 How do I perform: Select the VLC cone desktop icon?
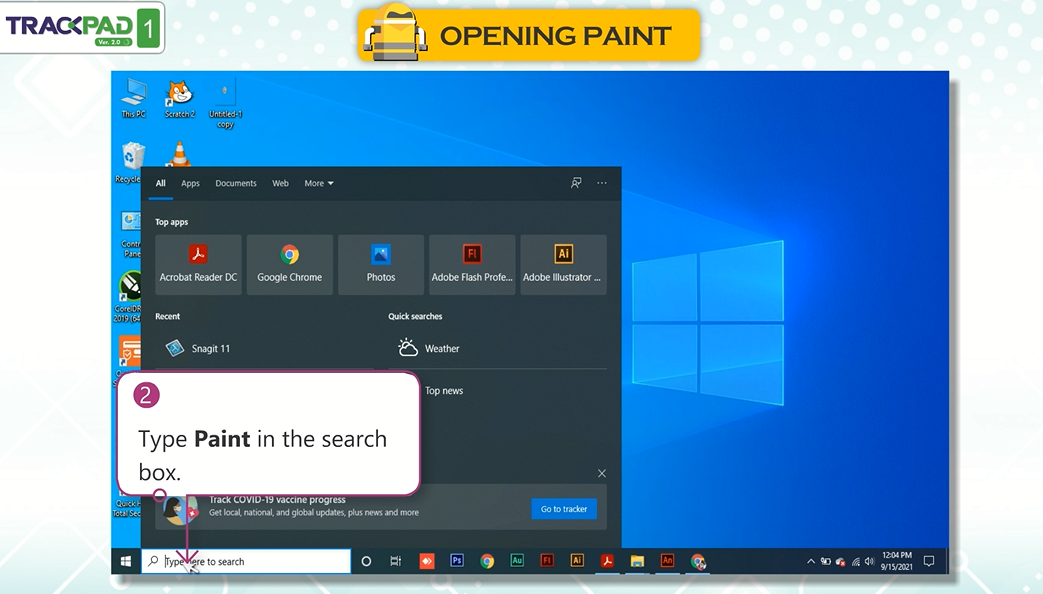pos(179,154)
